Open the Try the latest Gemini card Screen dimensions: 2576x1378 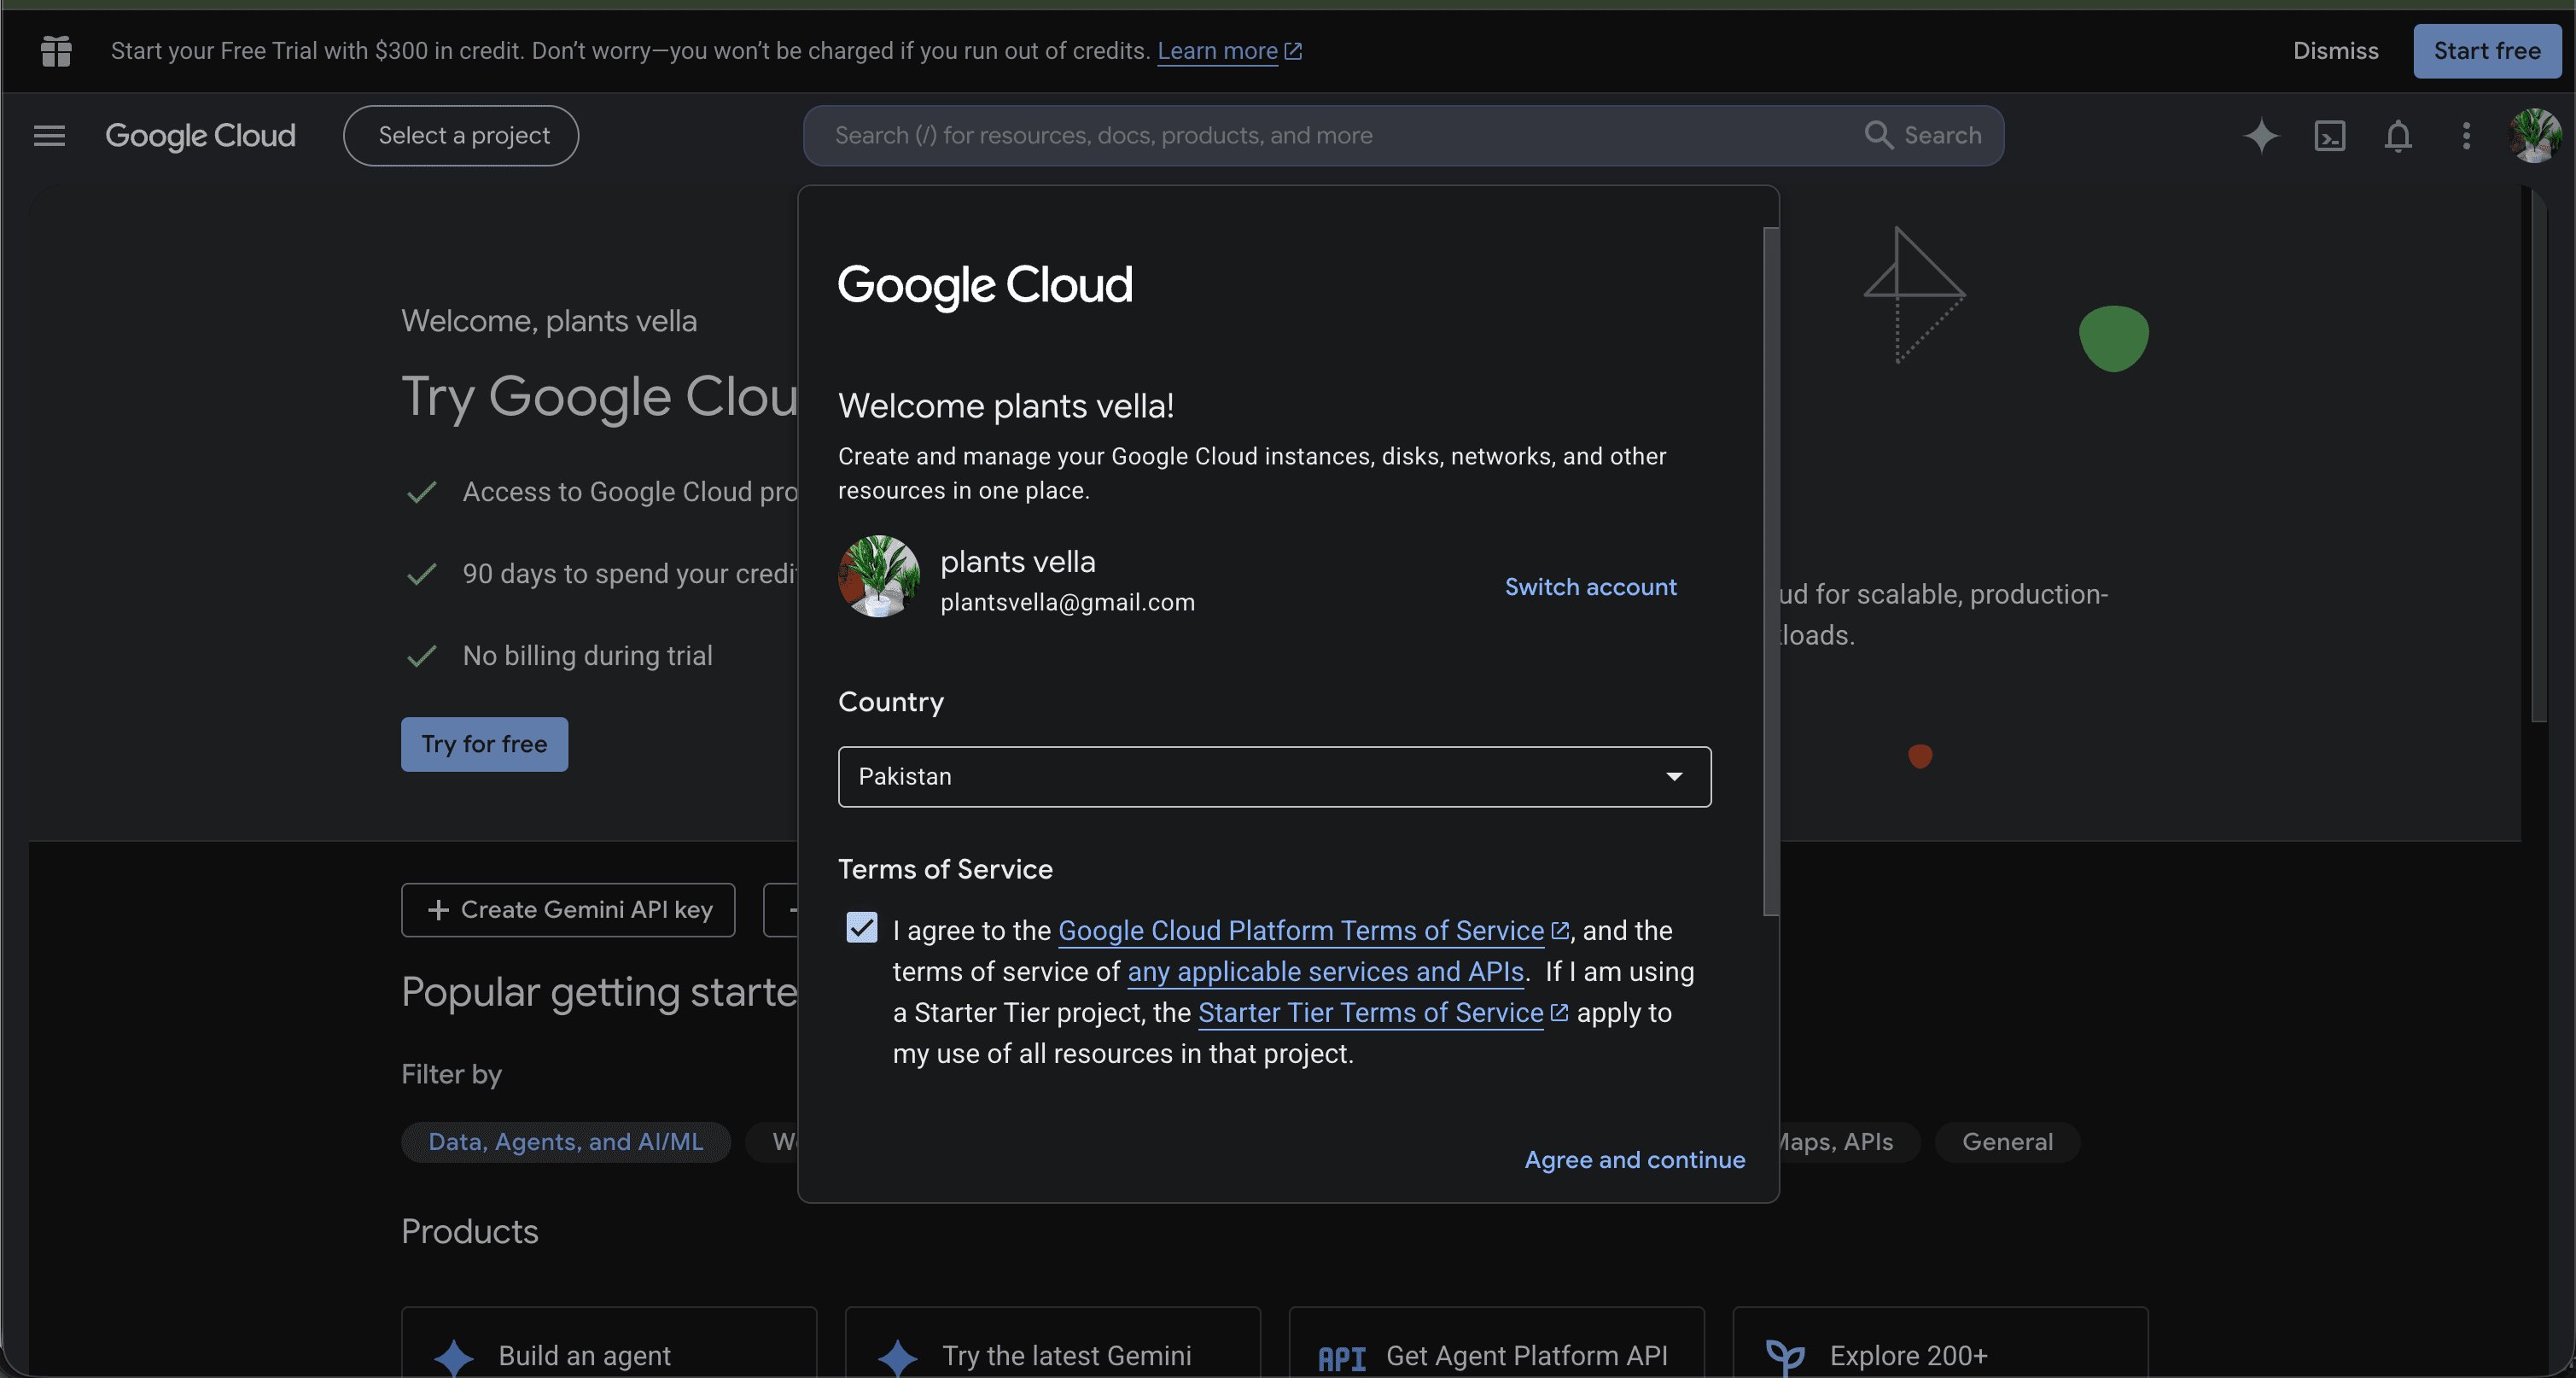point(1052,1341)
